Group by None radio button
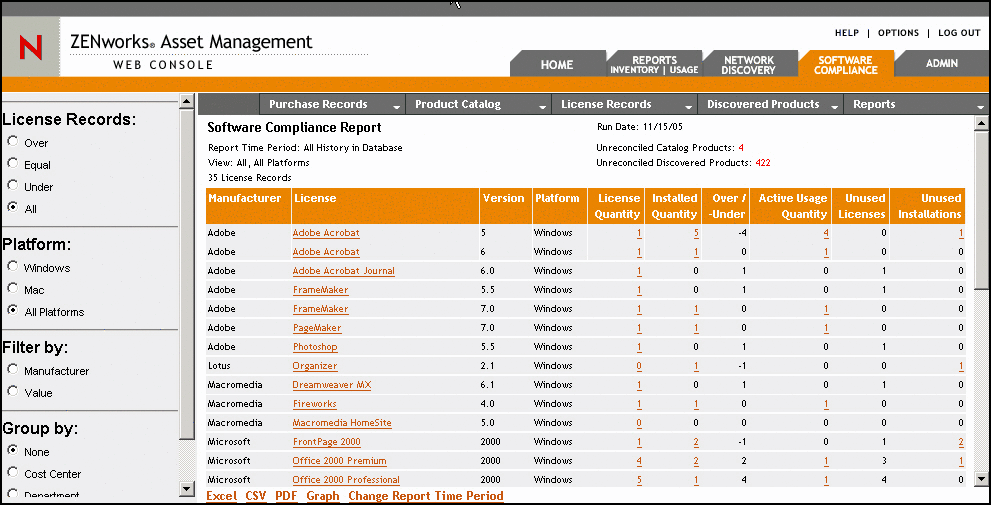991x505 pixels. (x=12, y=451)
